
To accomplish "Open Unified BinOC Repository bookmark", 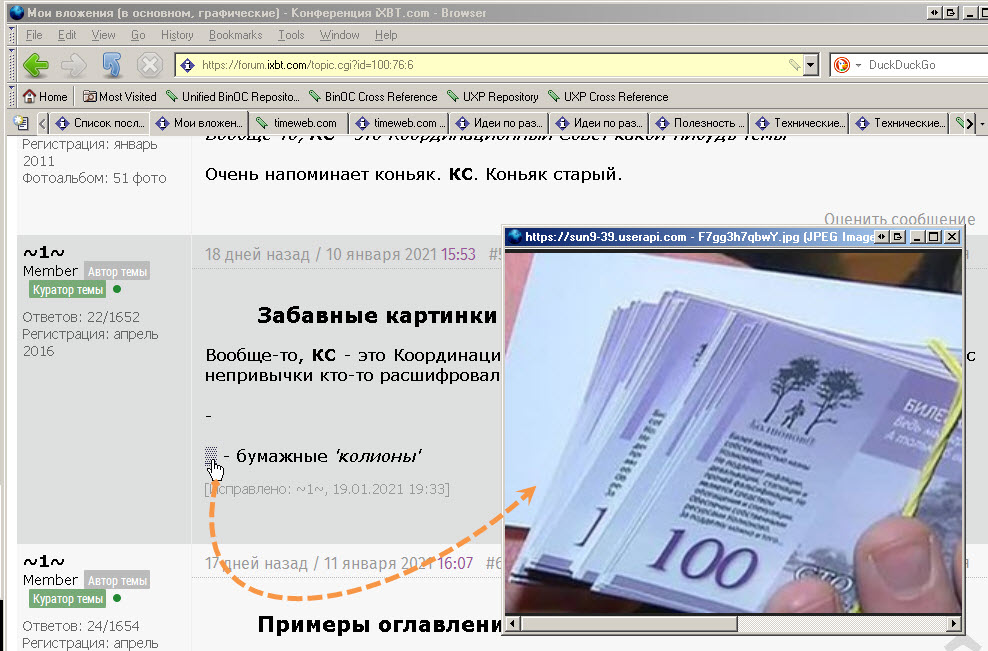I will click(233, 96).
